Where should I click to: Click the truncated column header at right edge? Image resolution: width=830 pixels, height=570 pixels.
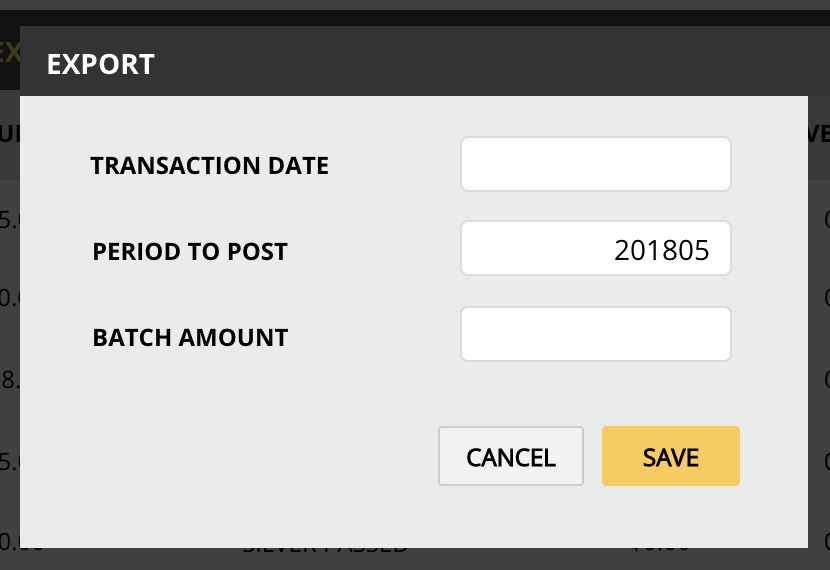819,135
